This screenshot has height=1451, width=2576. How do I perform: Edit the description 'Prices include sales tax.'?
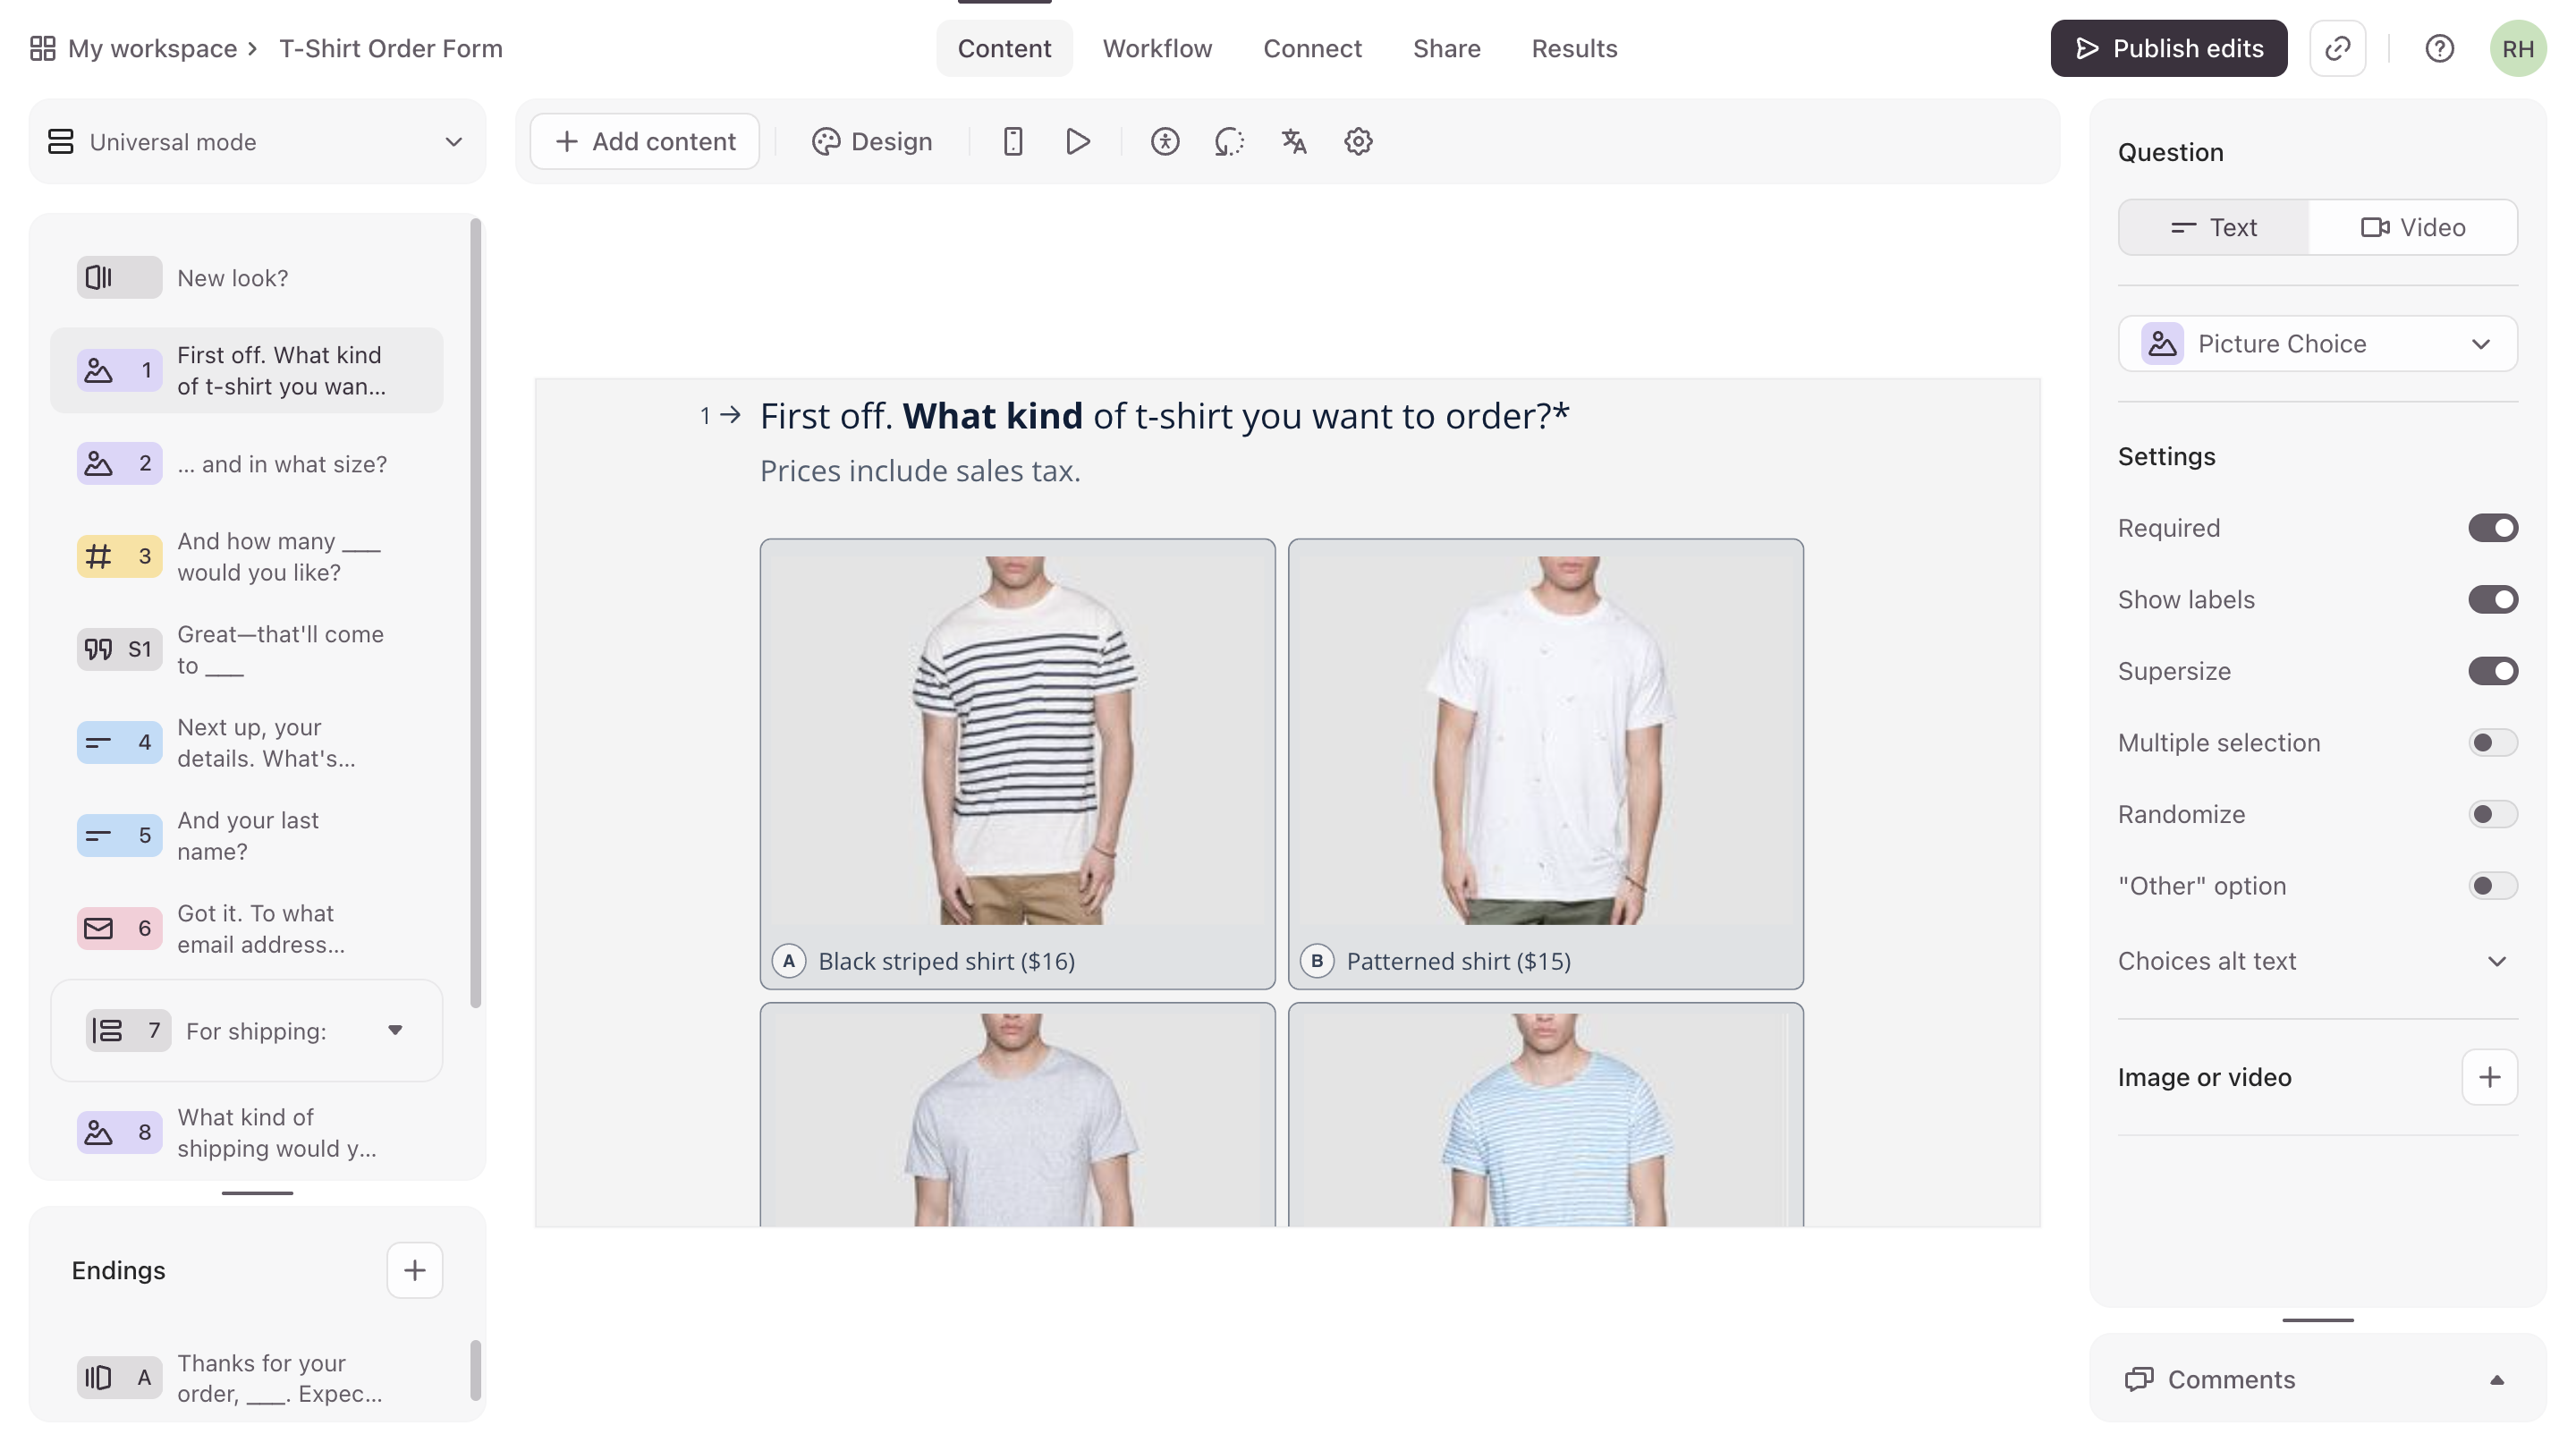[x=920, y=470]
